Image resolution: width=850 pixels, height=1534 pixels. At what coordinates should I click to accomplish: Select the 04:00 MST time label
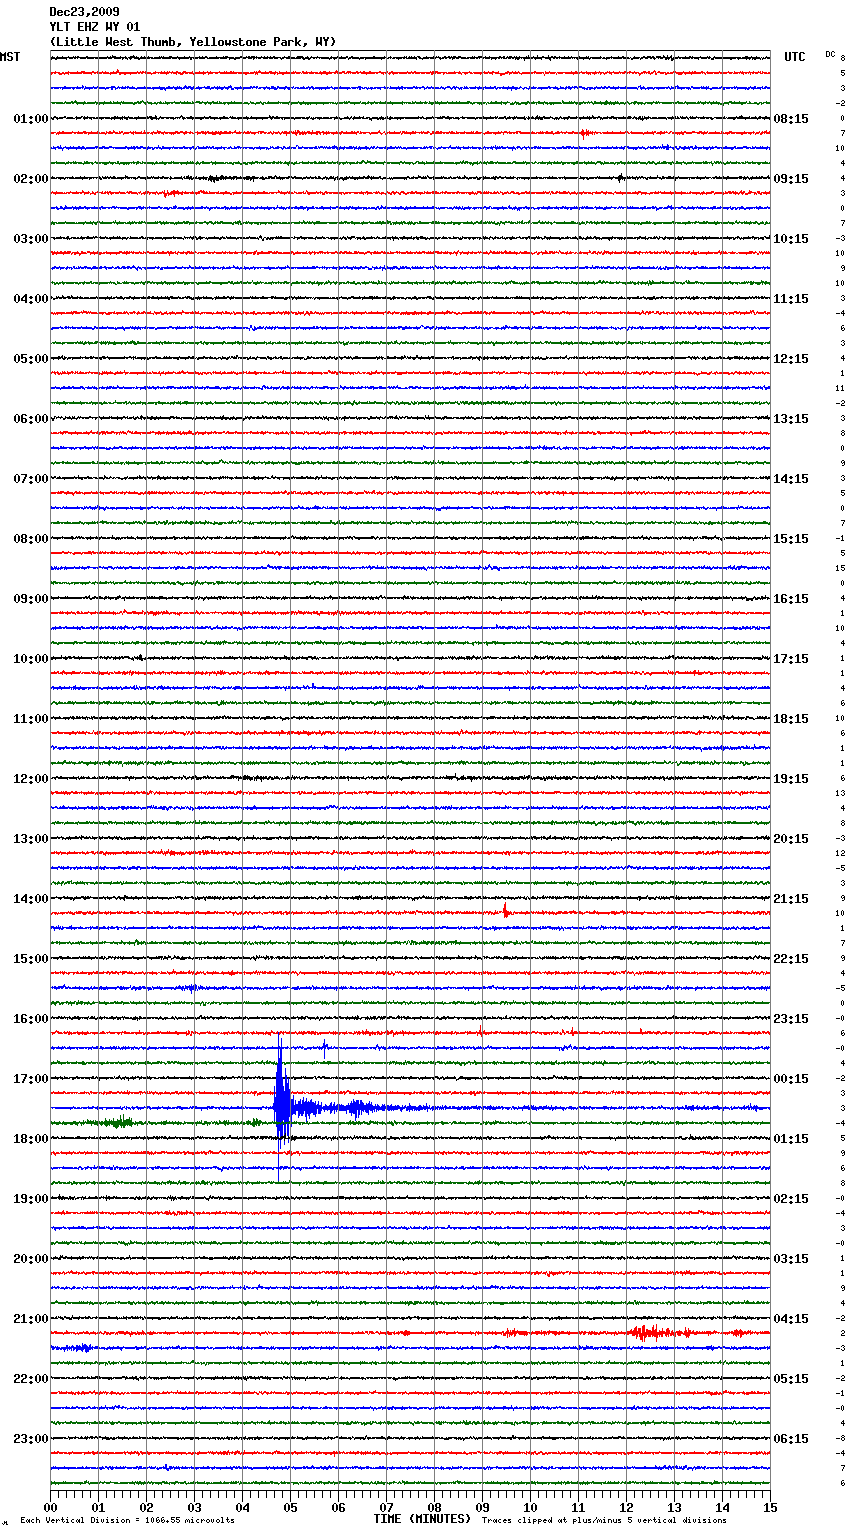point(30,299)
